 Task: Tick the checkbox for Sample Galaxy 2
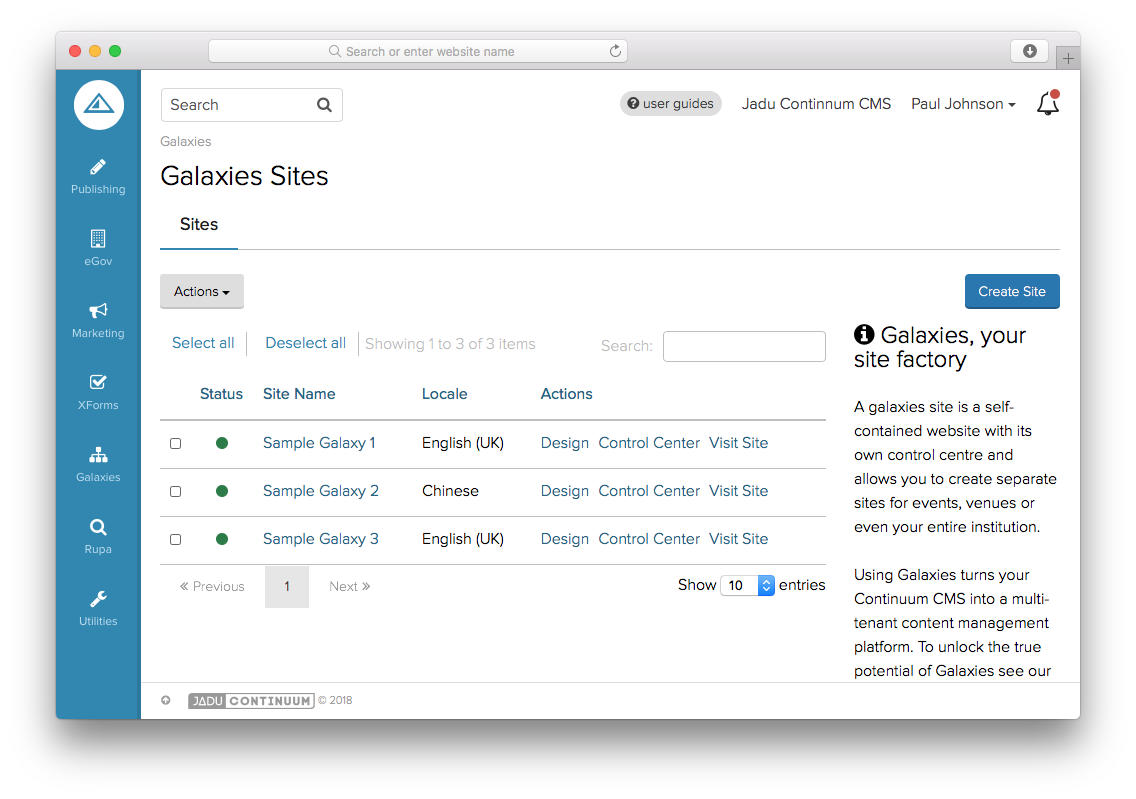click(176, 491)
